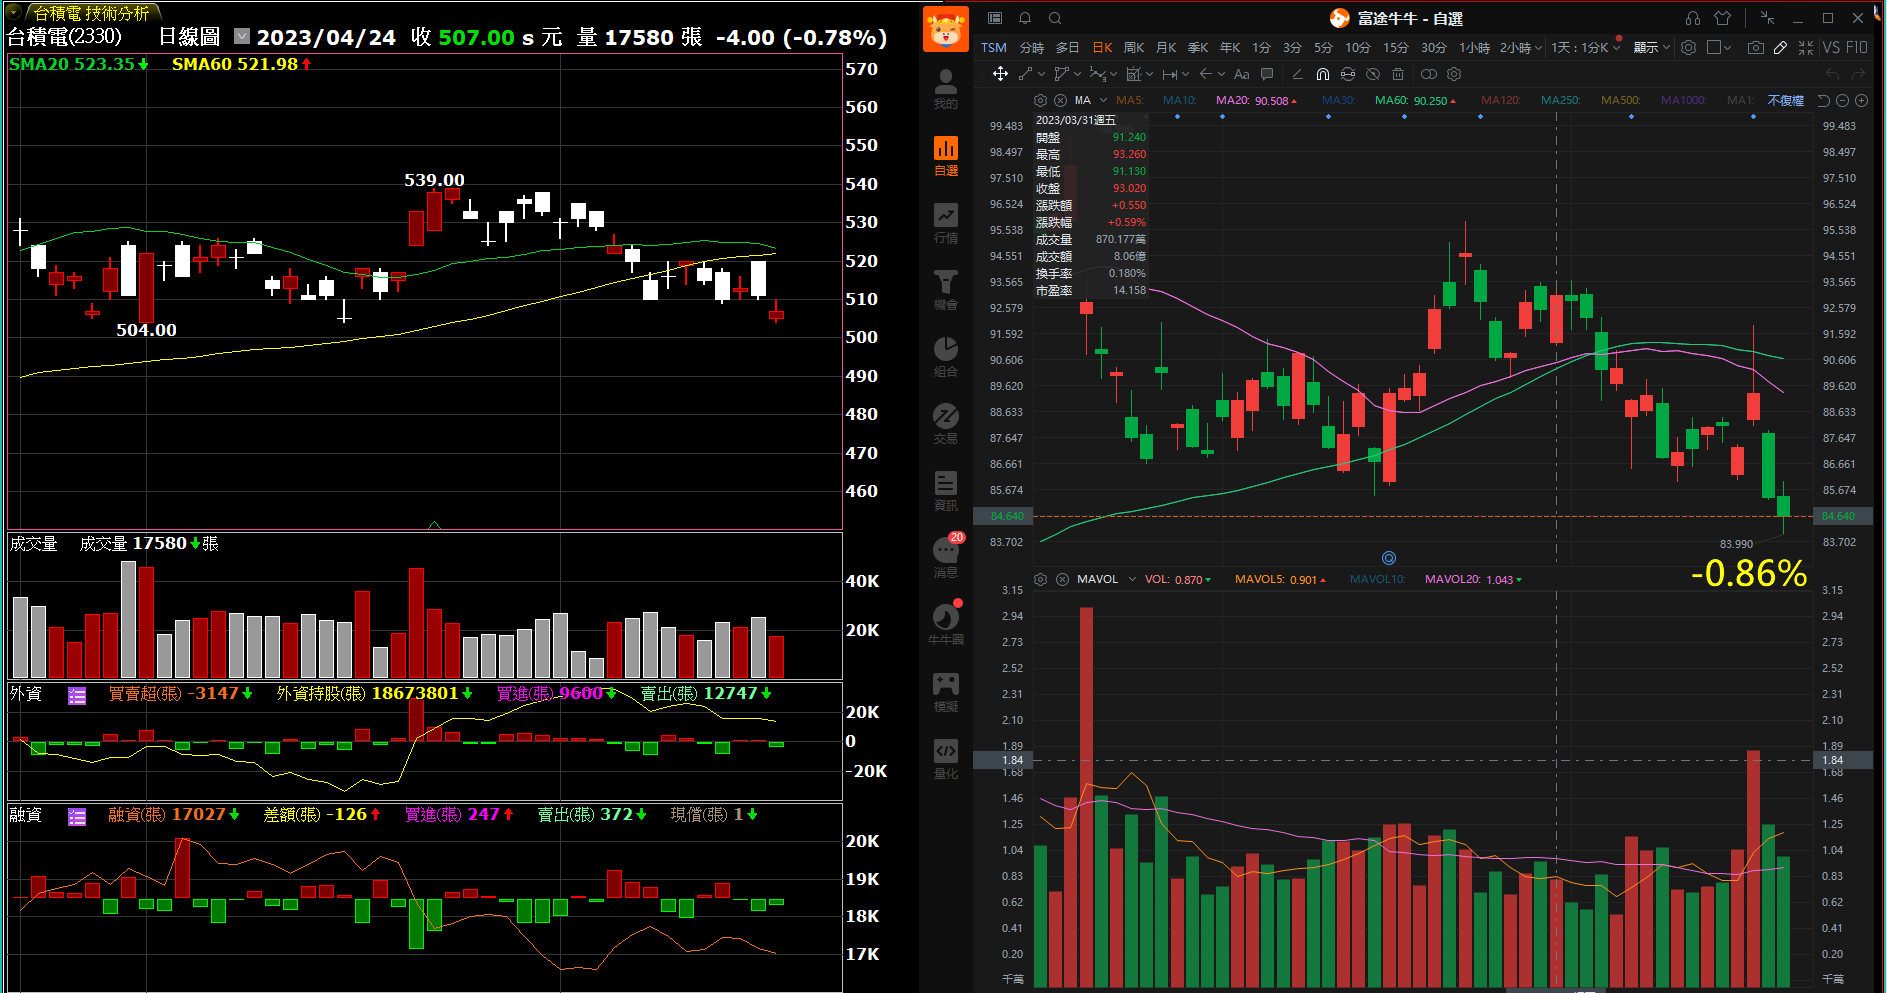Open the search magnifier in Futu title bar
This screenshot has height=993, width=1887.
coord(1055,18)
